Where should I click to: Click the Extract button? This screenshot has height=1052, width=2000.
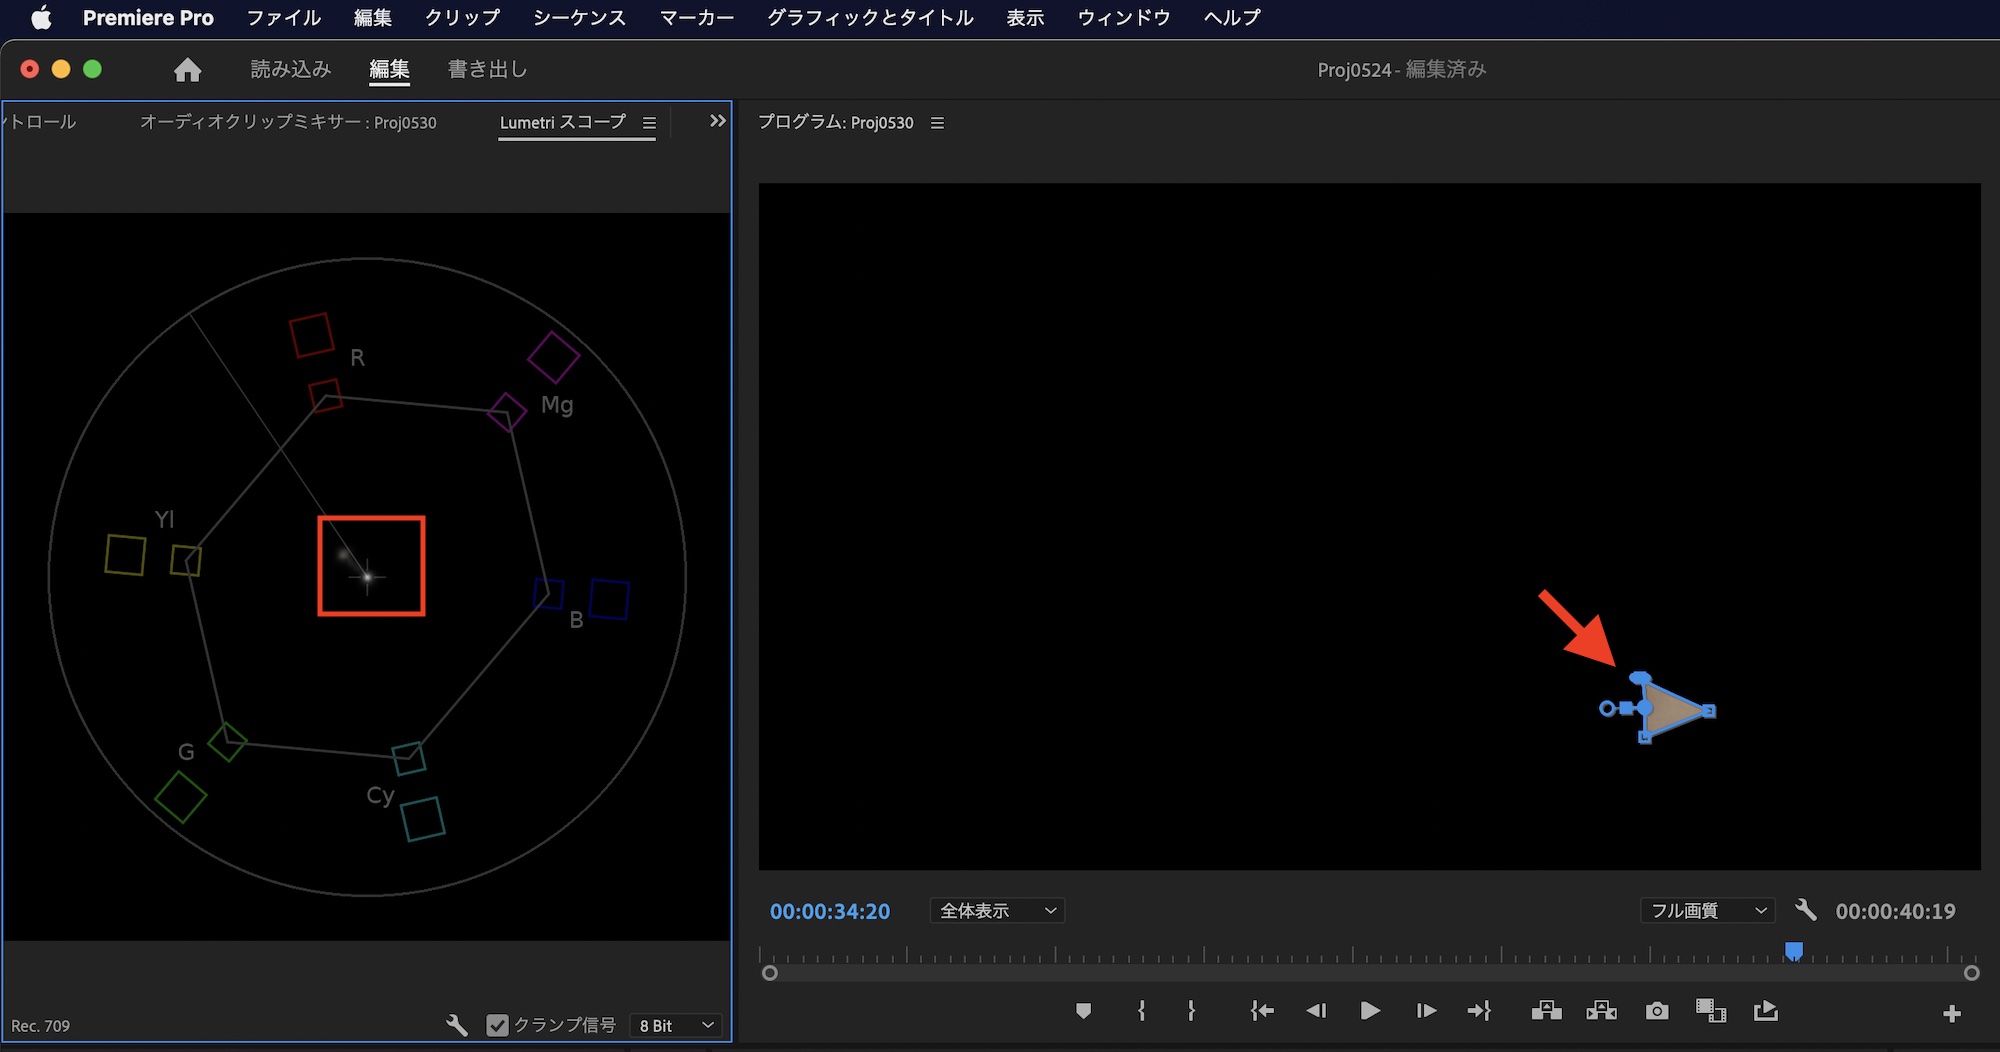click(x=1601, y=1011)
